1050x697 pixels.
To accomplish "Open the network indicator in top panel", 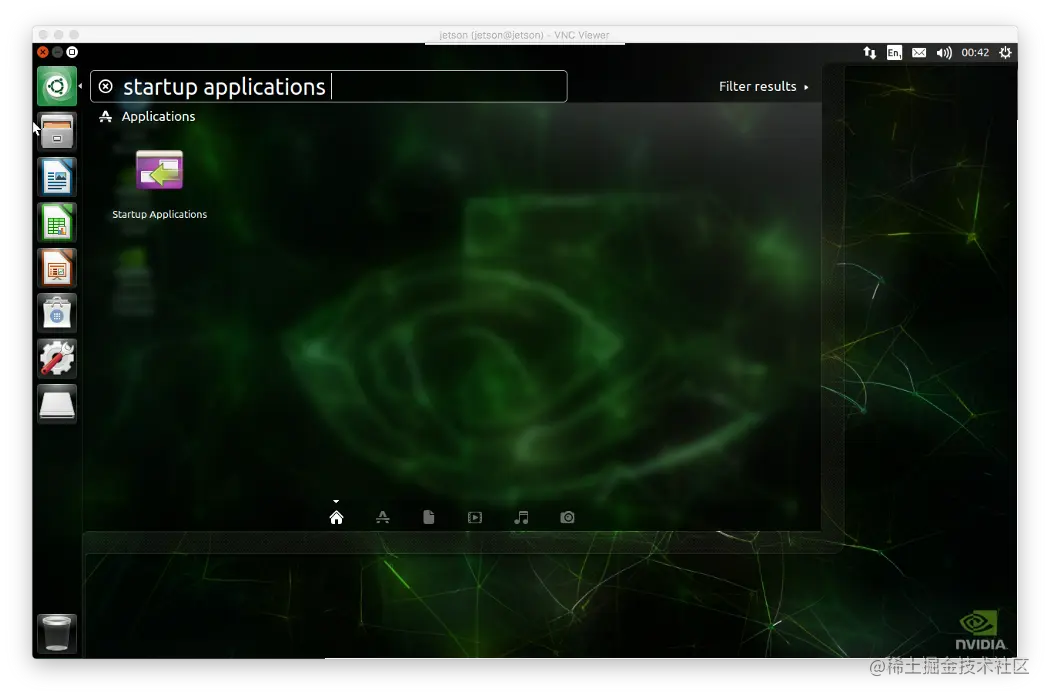I will click(x=869, y=52).
